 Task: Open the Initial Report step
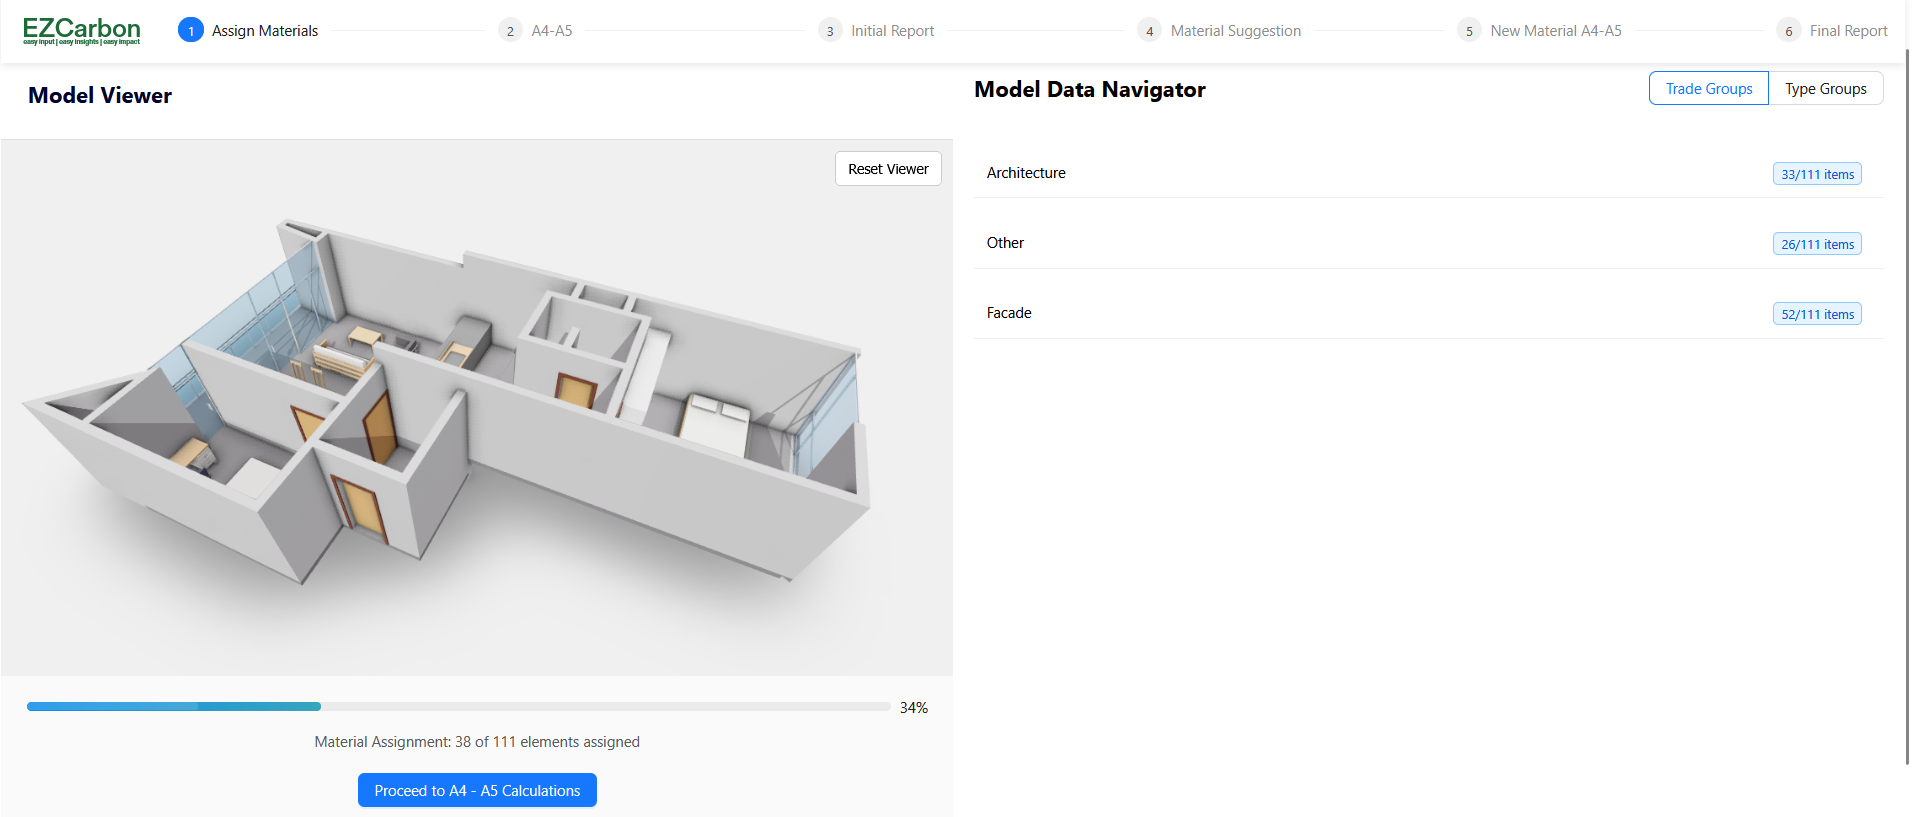(x=892, y=31)
